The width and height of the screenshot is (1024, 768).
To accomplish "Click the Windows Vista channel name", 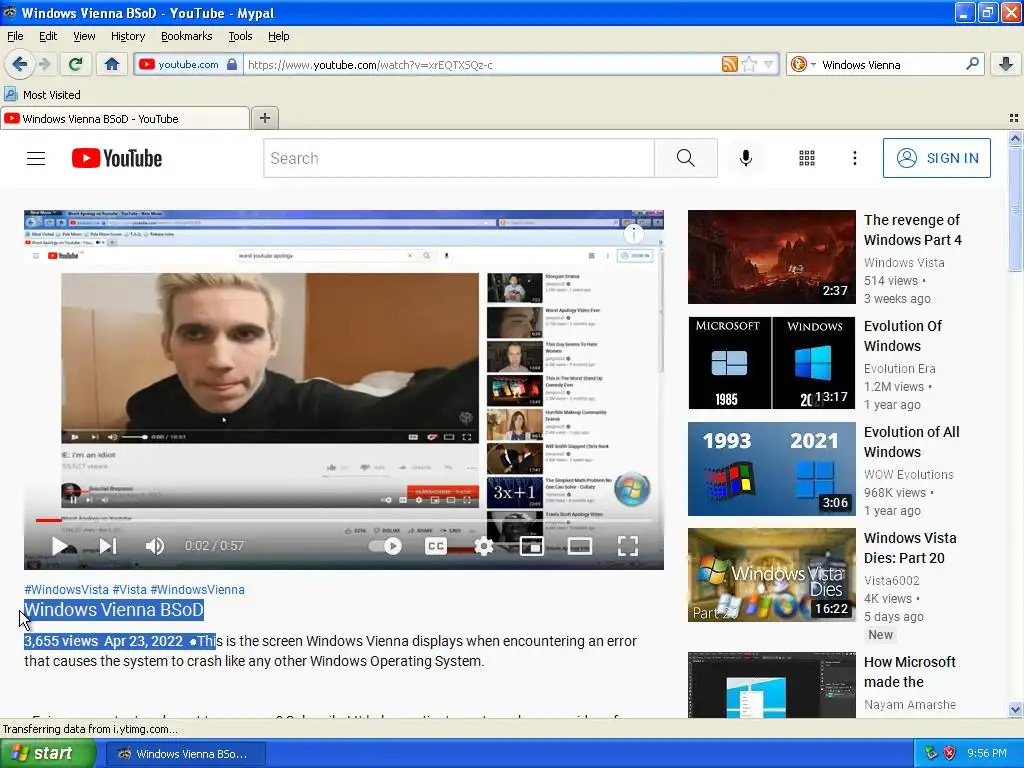I will 904,263.
